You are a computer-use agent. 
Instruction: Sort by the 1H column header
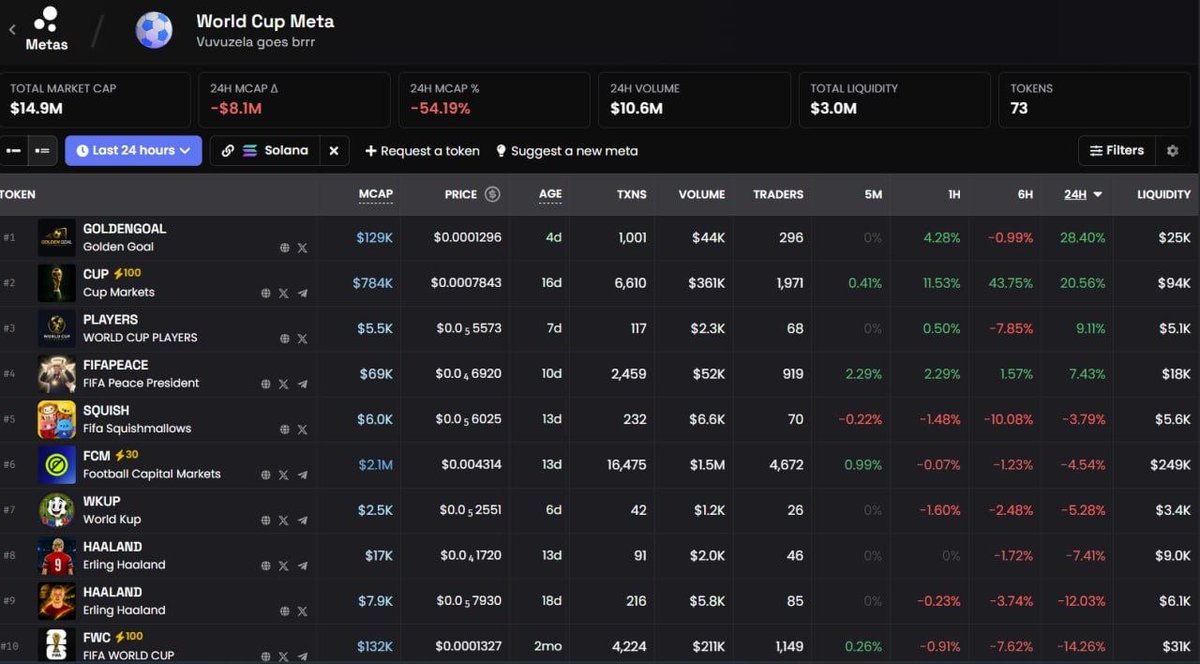(954, 194)
